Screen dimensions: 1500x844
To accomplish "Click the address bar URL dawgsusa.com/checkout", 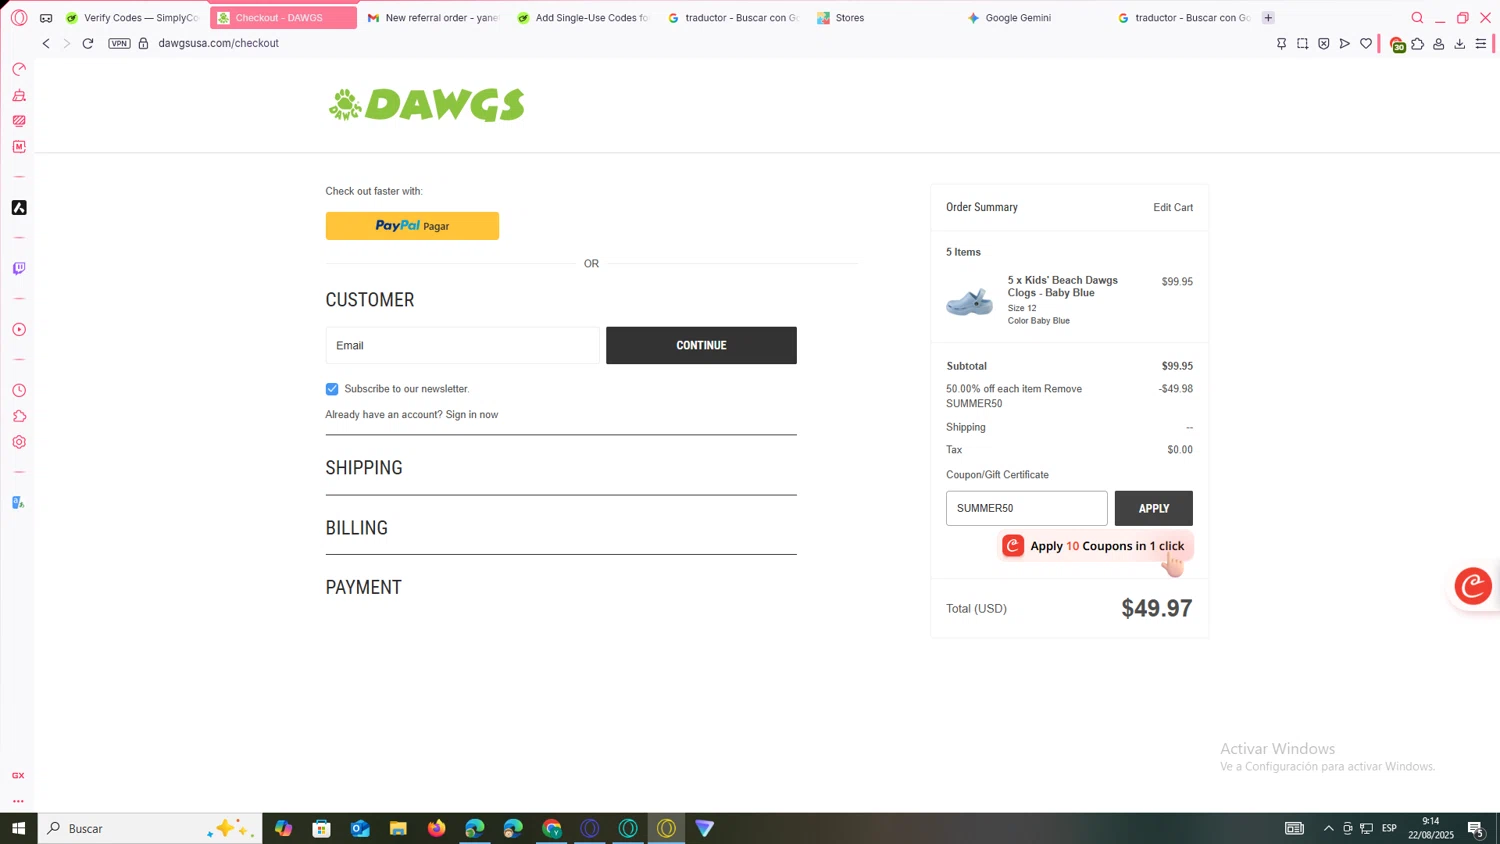I will pos(218,43).
